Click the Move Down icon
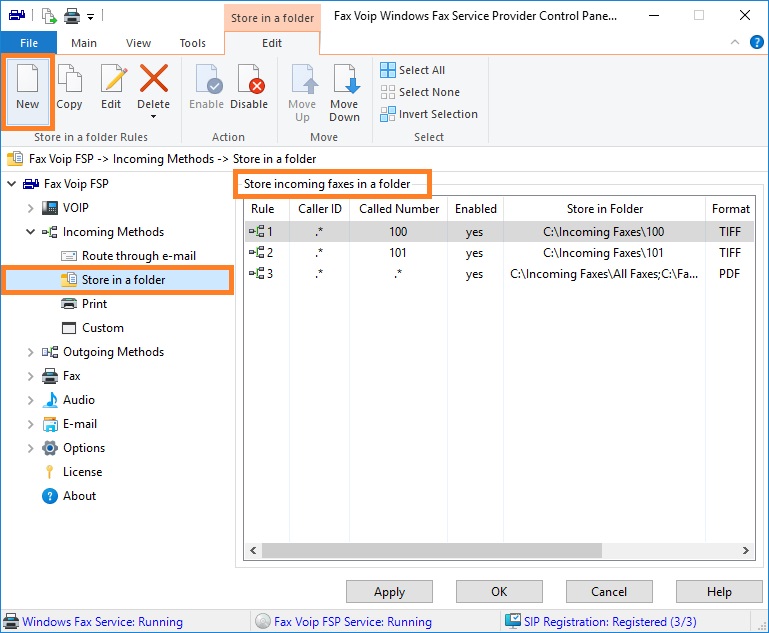The width and height of the screenshot is (769, 633). click(346, 78)
